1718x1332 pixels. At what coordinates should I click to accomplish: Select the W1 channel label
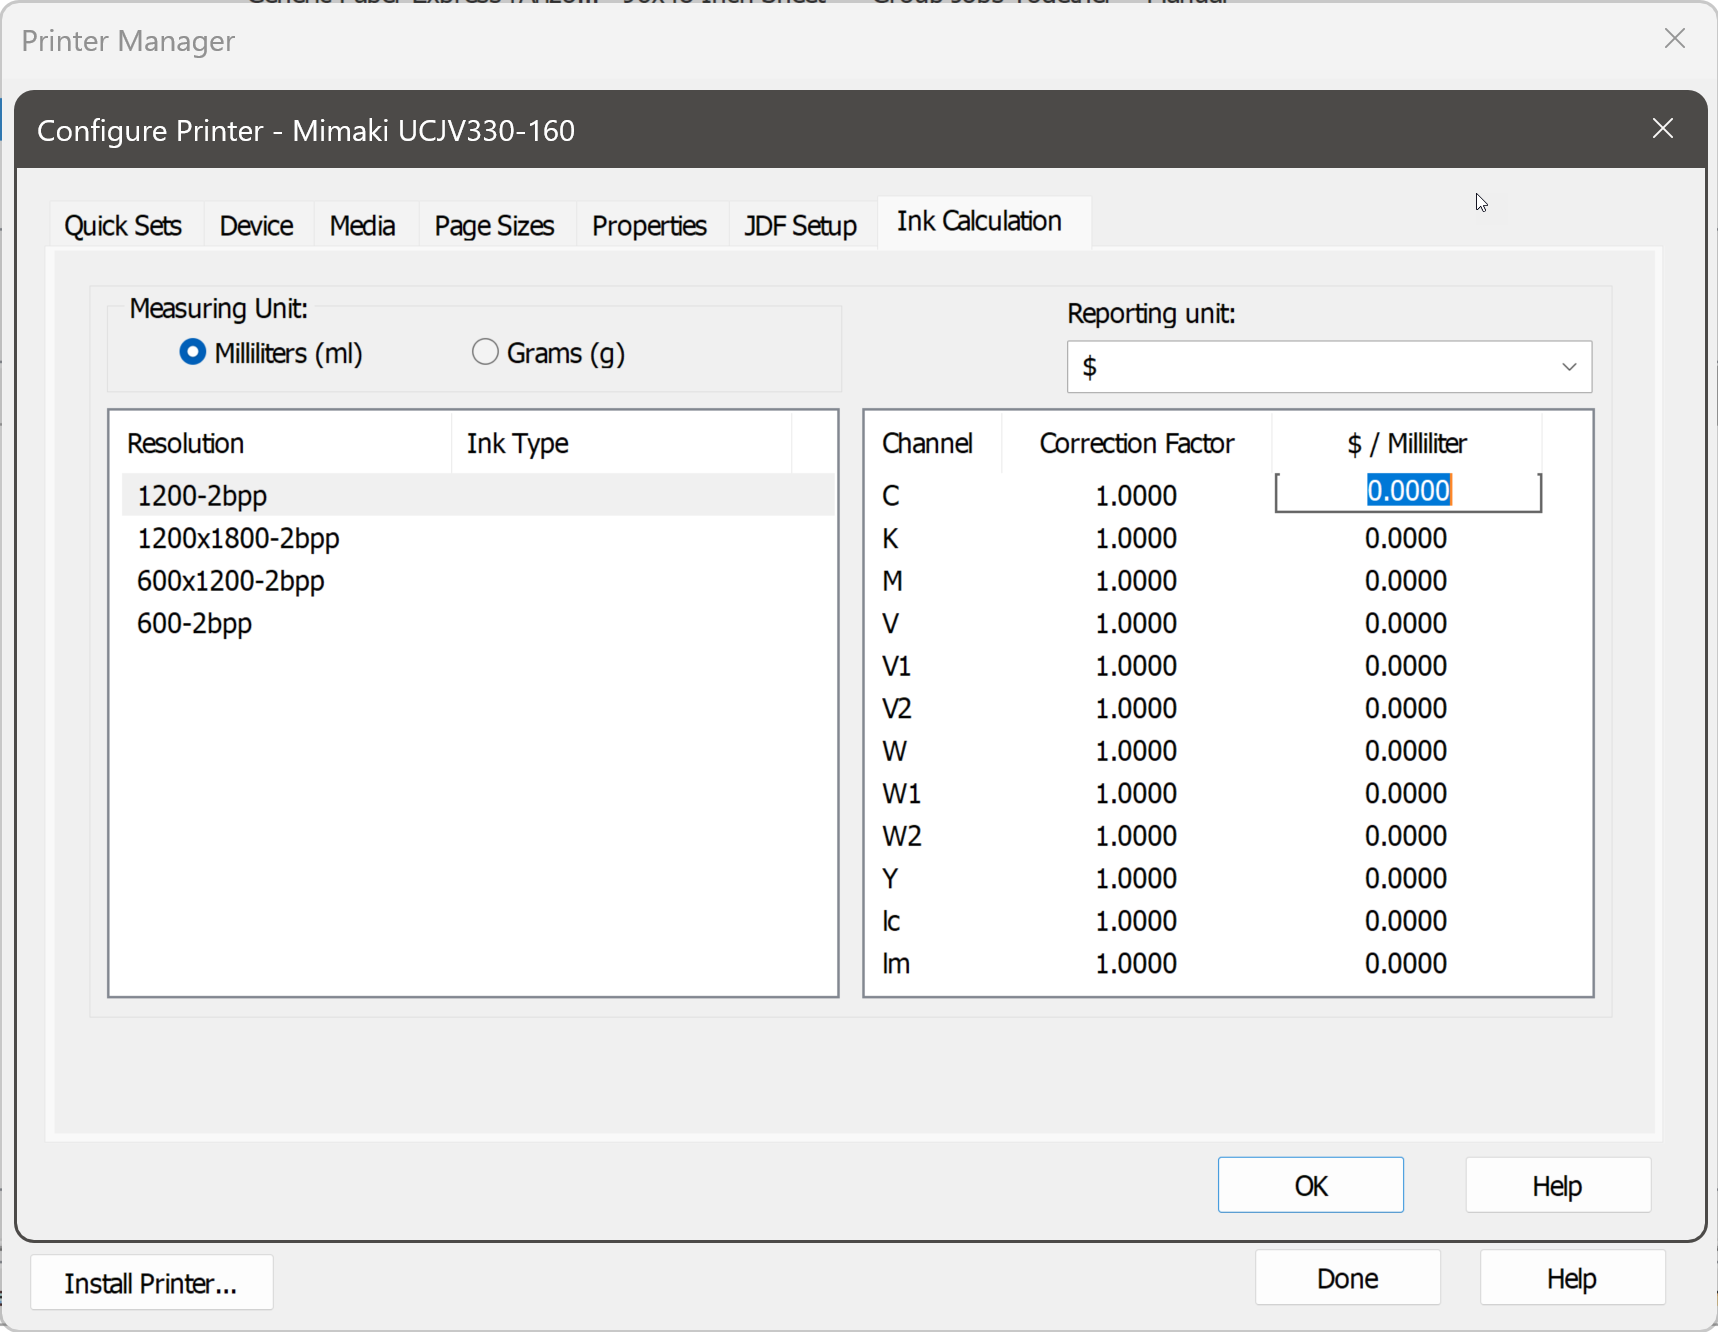pos(901,793)
